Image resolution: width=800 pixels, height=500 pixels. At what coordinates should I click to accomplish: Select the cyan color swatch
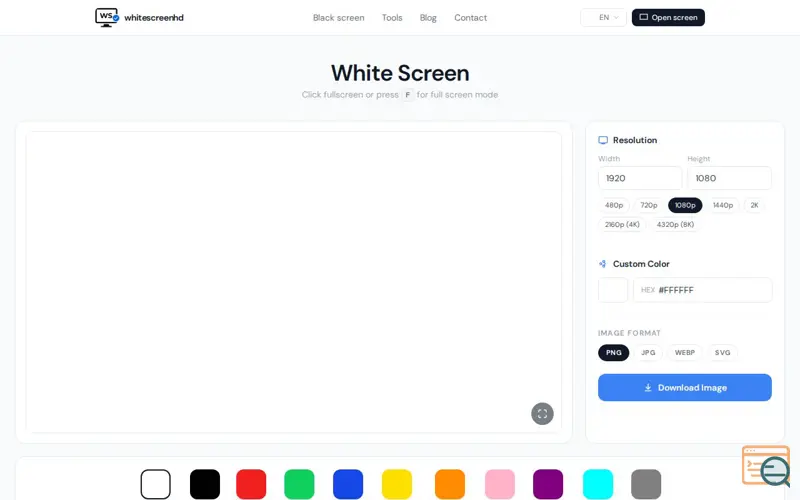(x=598, y=484)
